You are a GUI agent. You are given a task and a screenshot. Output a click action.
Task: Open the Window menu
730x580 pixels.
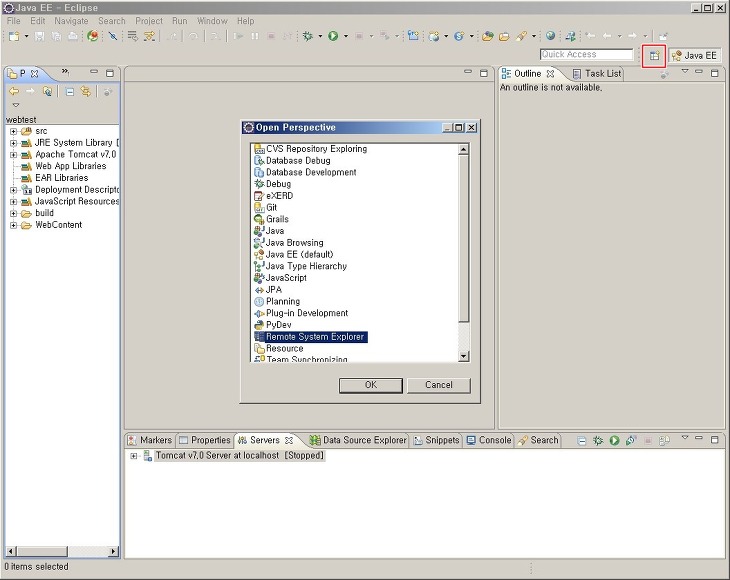point(212,21)
